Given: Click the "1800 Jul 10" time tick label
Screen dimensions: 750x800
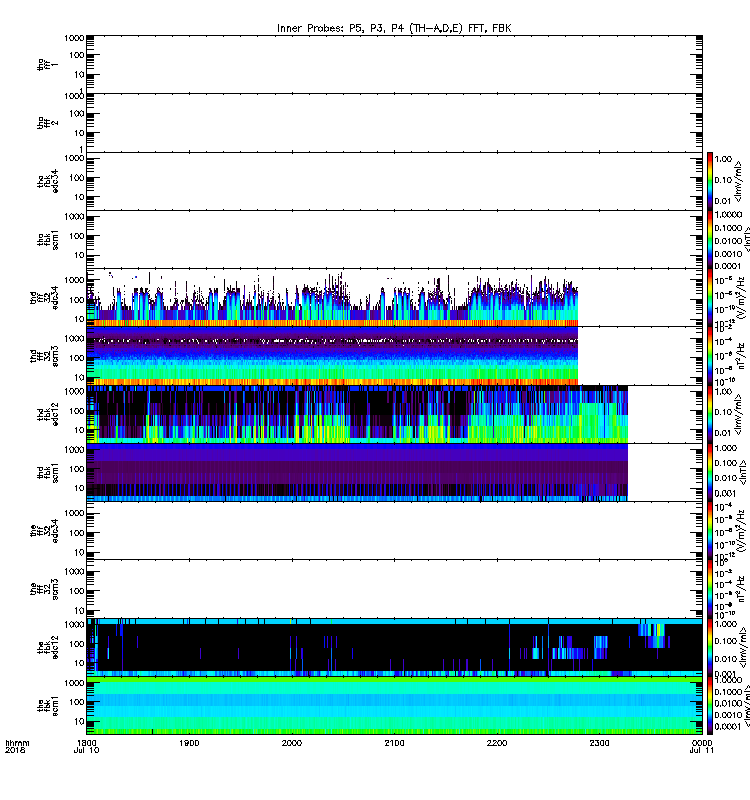Looking at the screenshot, I should pos(87,746).
